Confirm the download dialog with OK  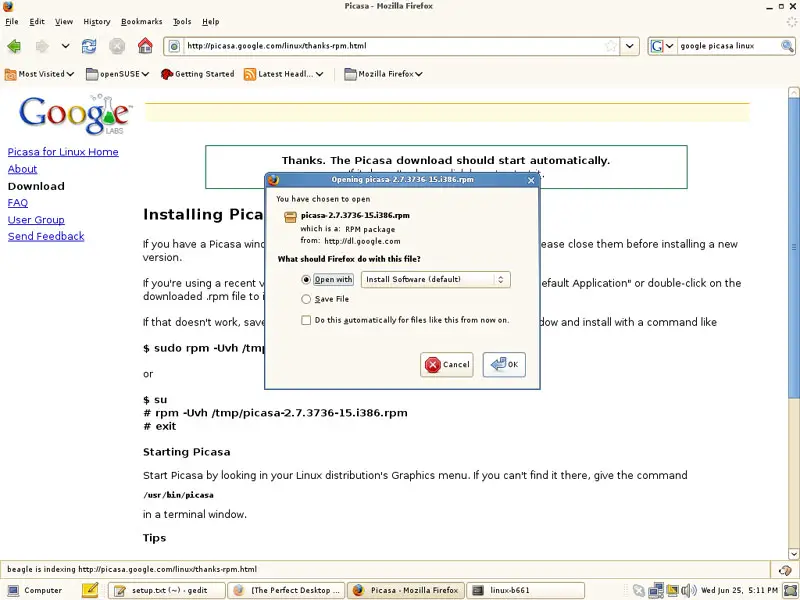pos(504,365)
